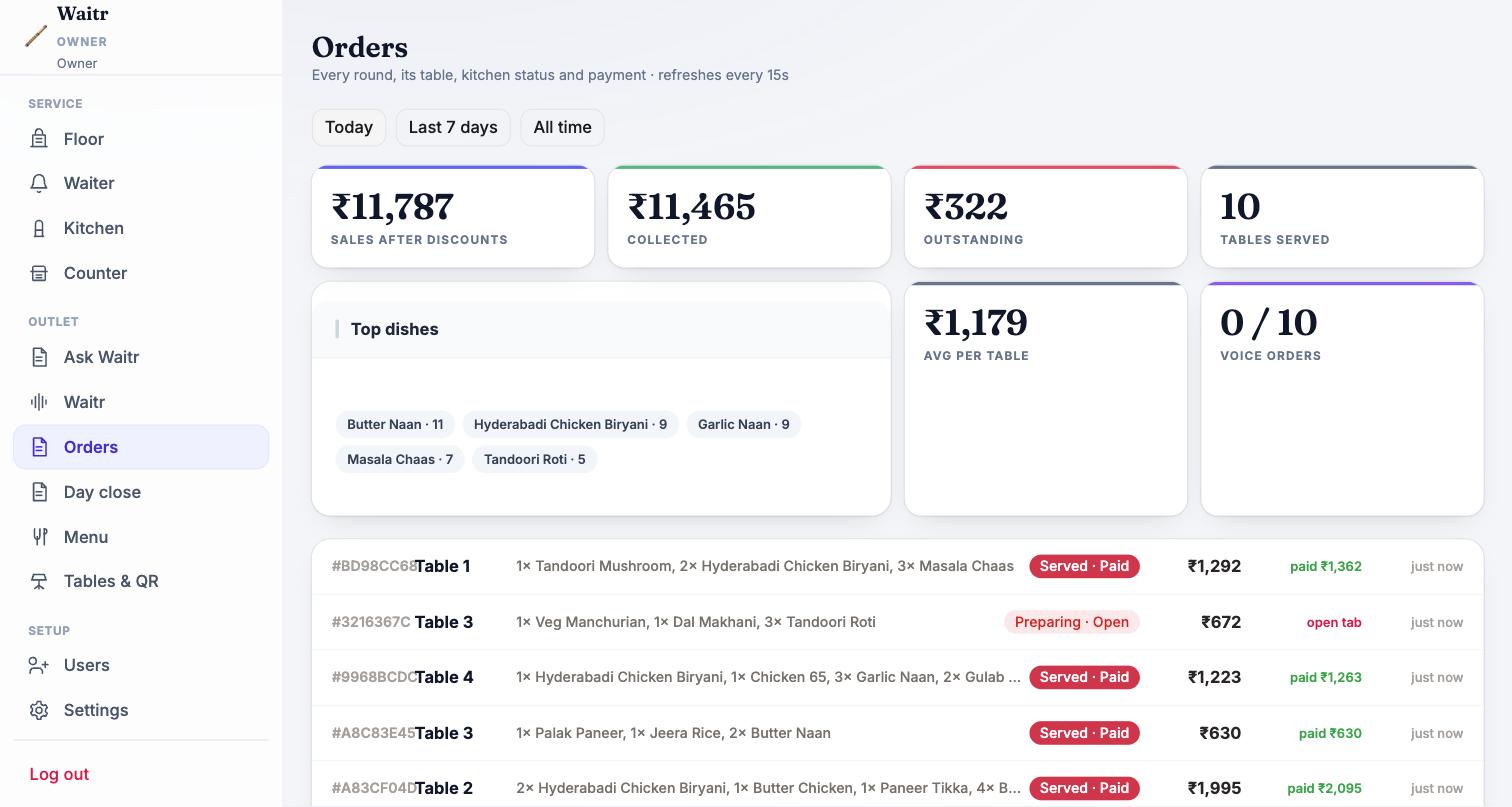1512x807 pixels.
Task: Click the Waitr waveform icon
Action: (39, 402)
